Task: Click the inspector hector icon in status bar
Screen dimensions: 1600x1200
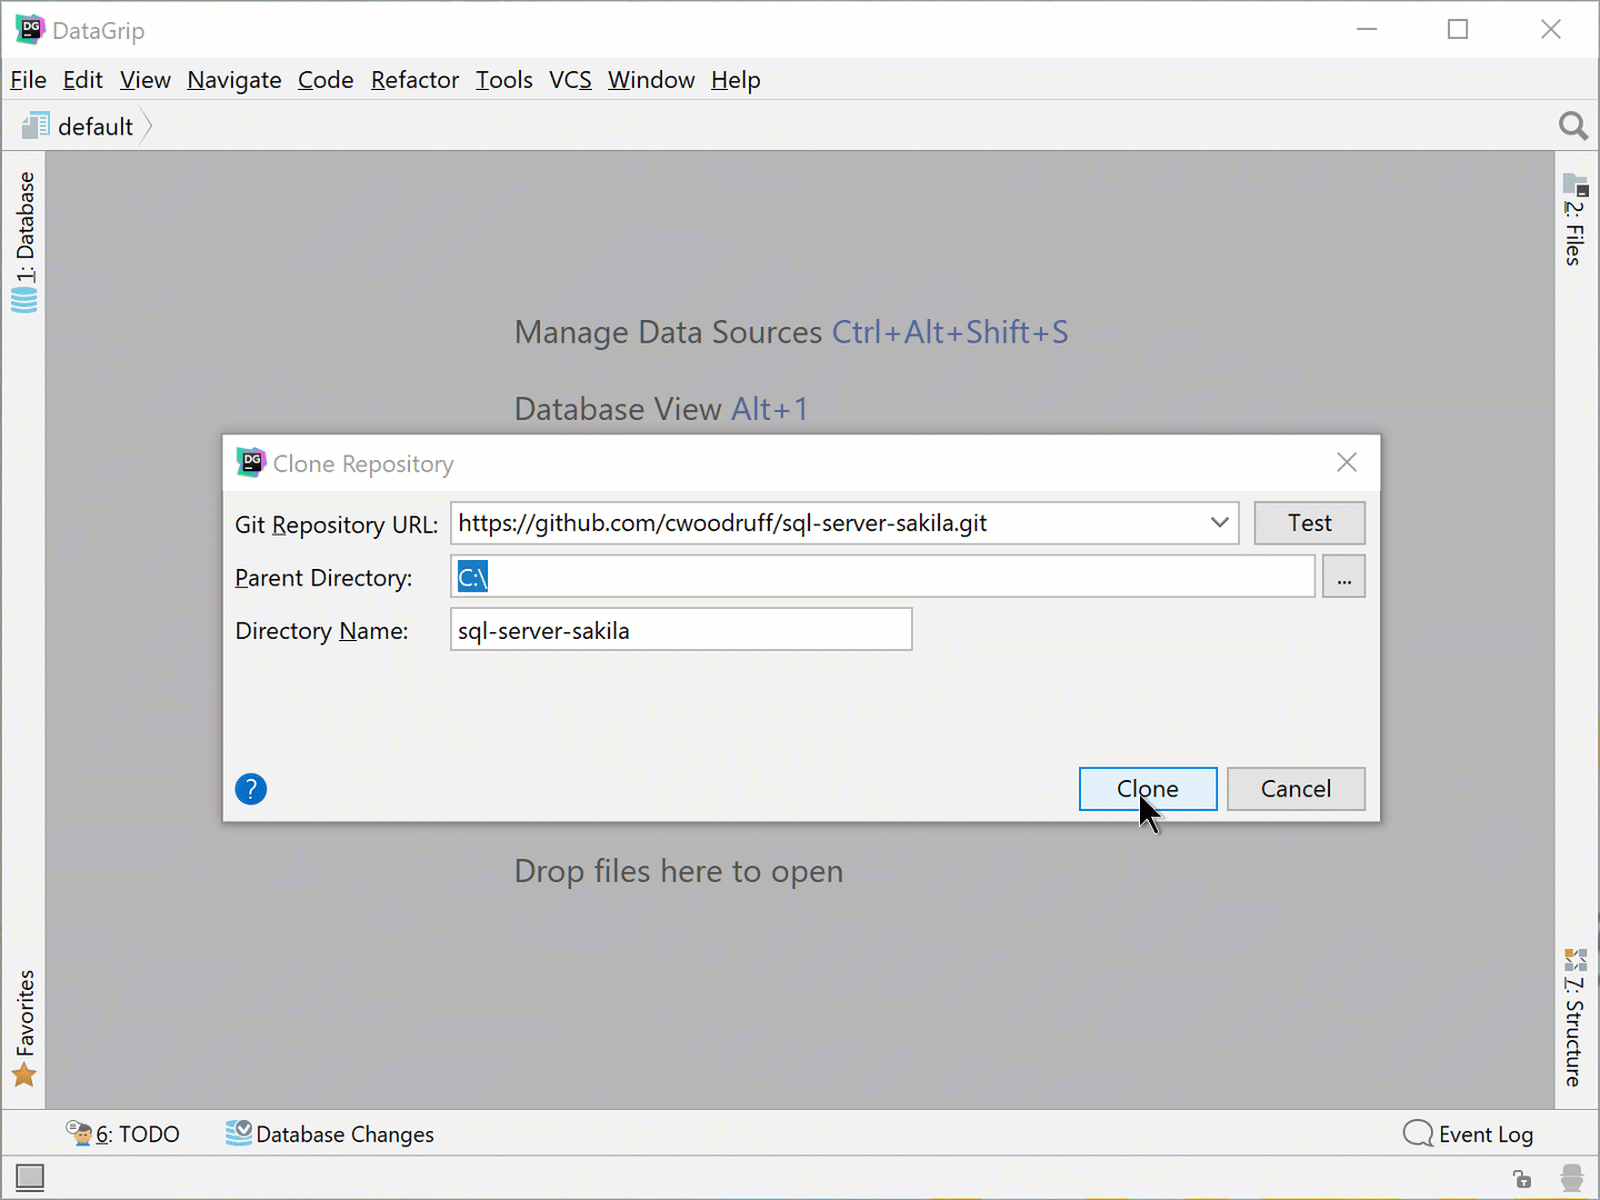Action: tap(1572, 1178)
